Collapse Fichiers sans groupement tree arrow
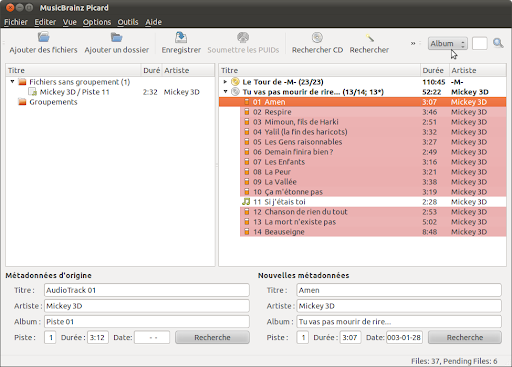512x367 pixels. 12,82
